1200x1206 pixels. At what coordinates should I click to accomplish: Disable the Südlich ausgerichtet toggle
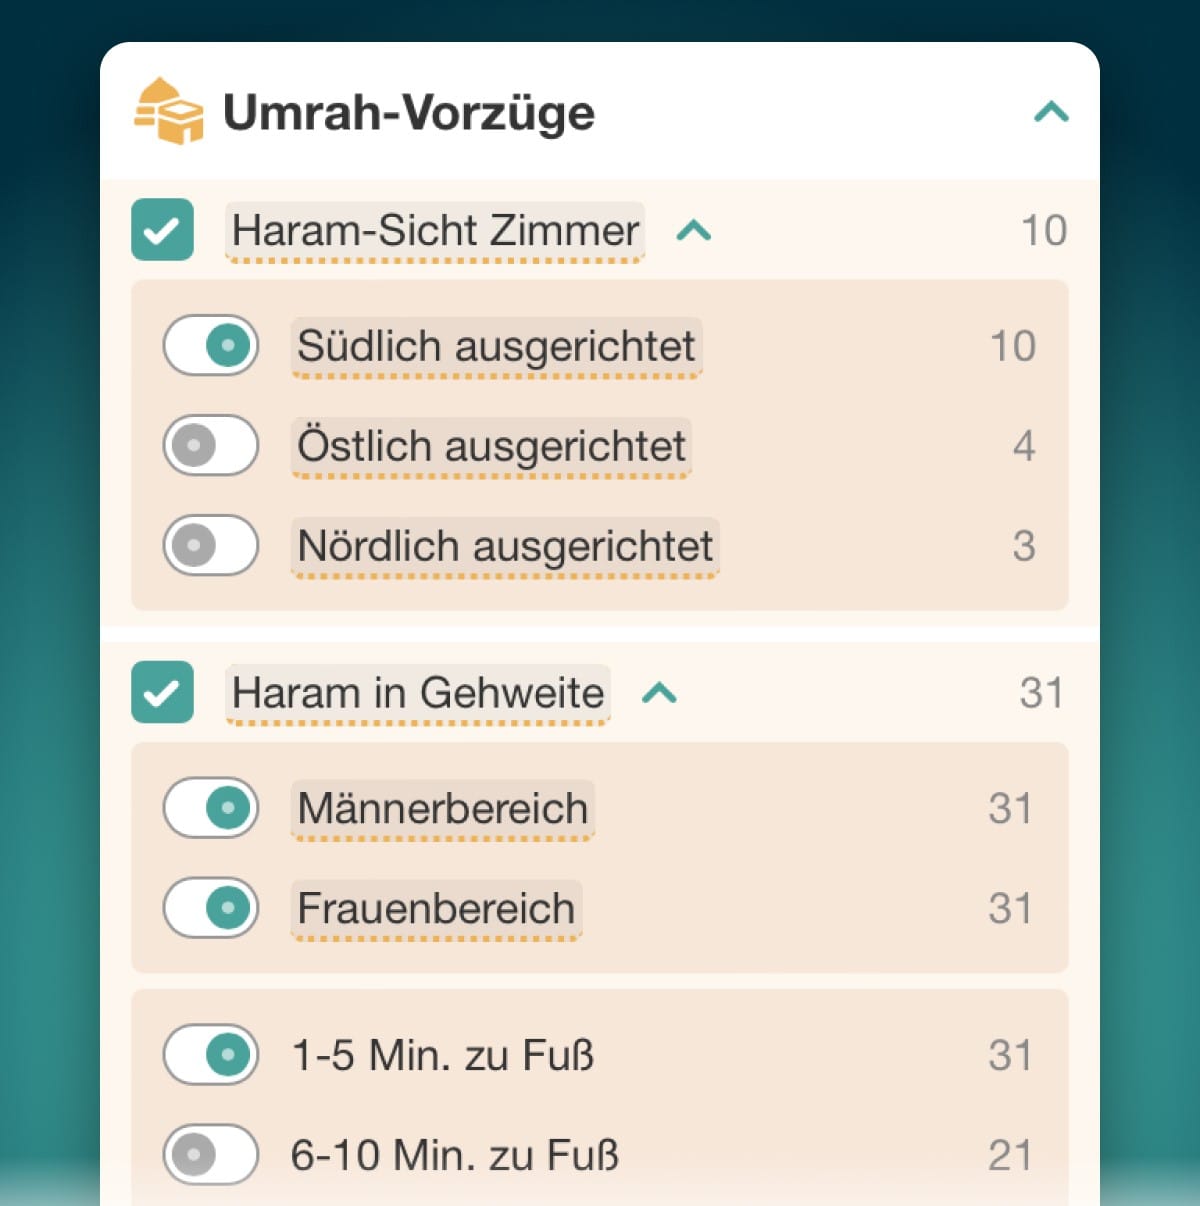tap(211, 345)
